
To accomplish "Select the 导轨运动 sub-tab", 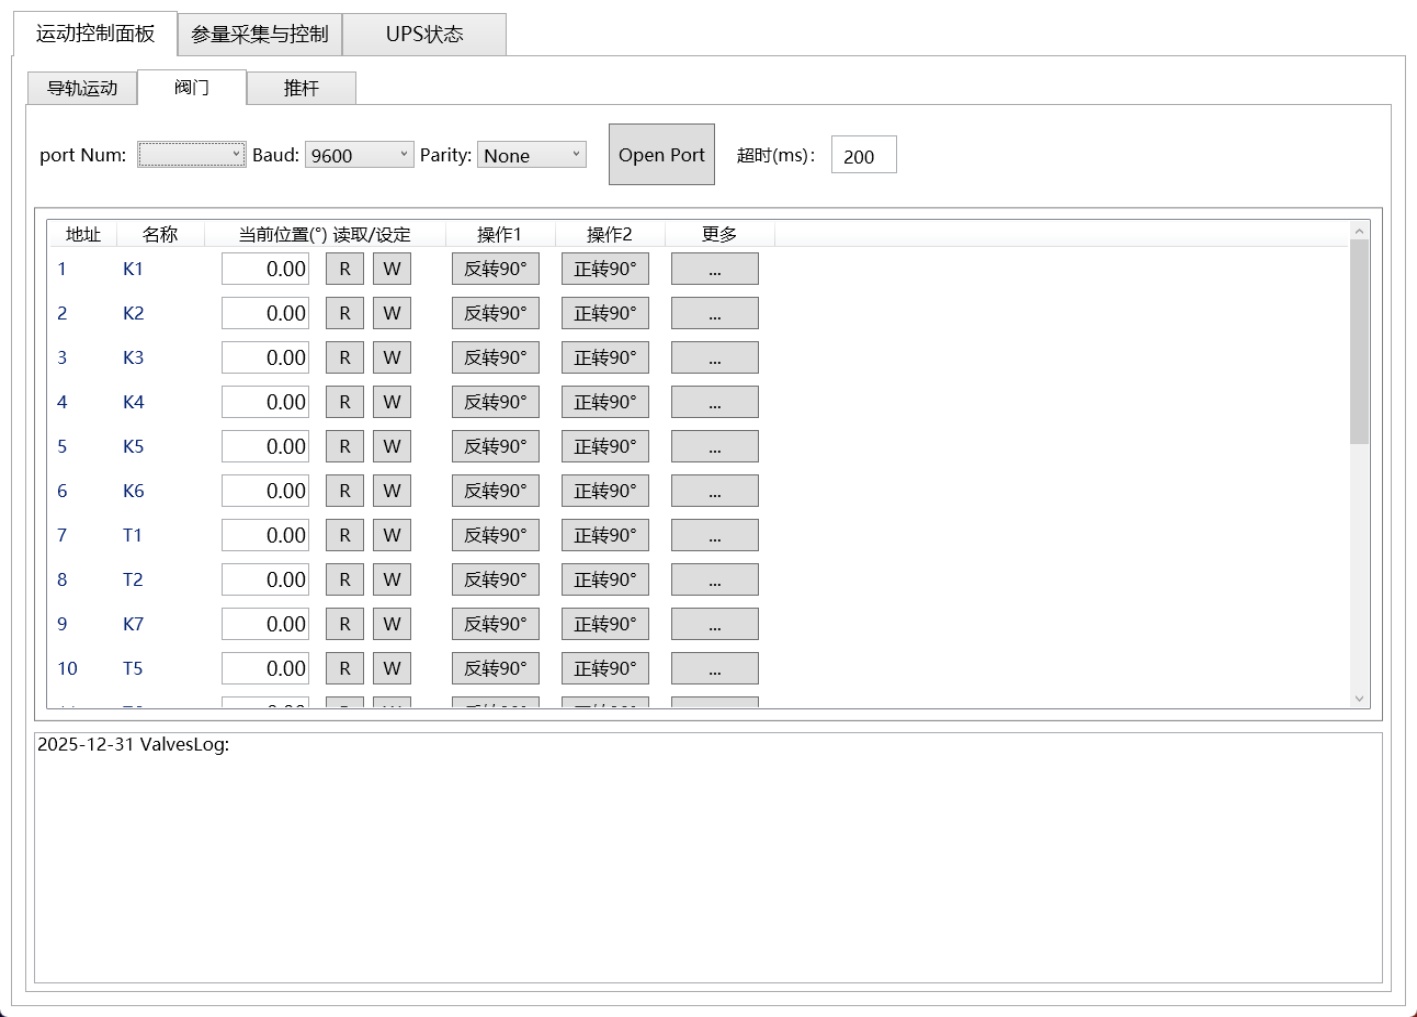I will pos(82,88).
